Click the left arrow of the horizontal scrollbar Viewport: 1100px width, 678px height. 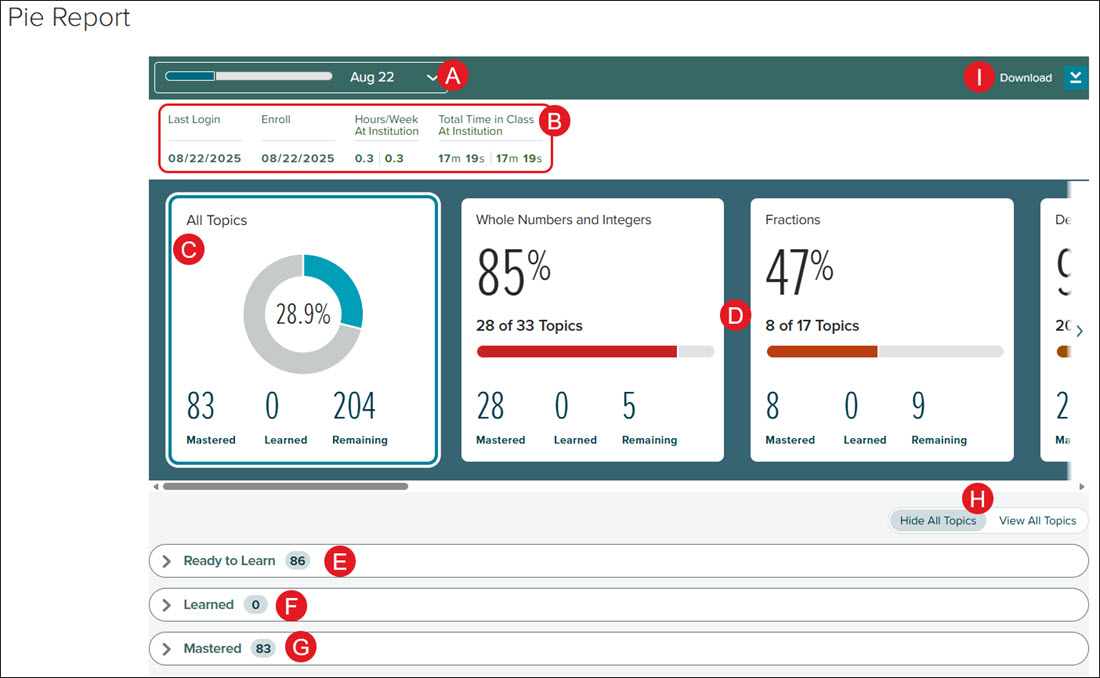(156, 486)
